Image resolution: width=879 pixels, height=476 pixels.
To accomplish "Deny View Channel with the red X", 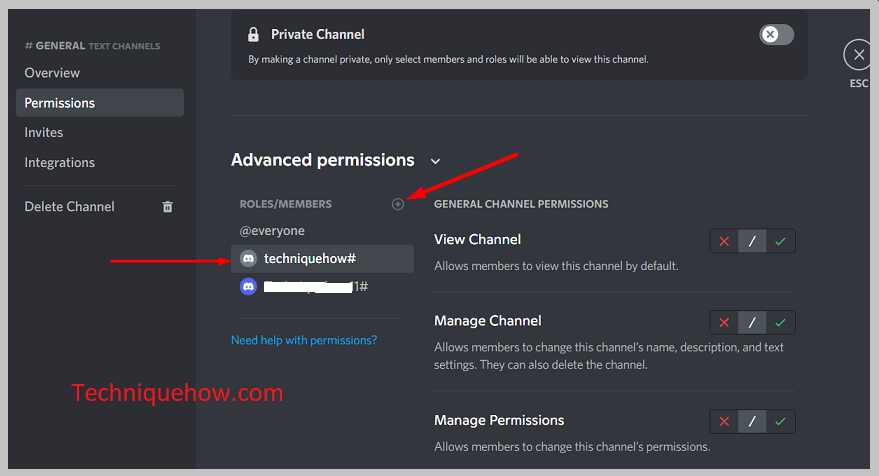I will coord(724,241).
